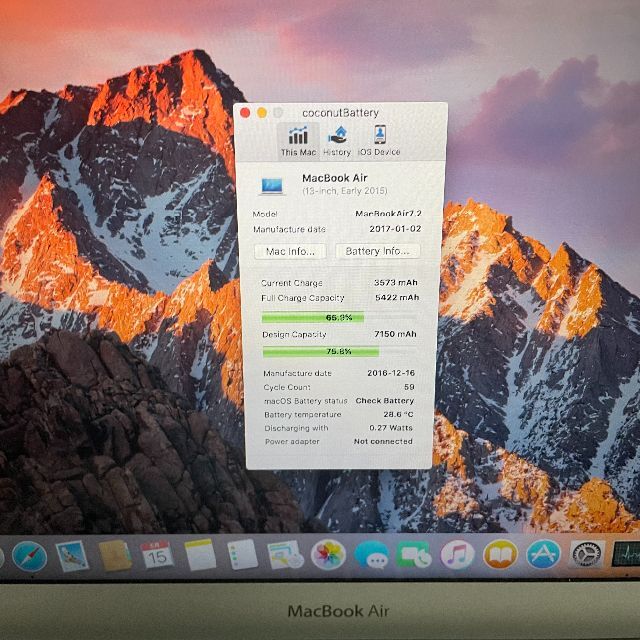Open the Calendar icon showing 15
Viewport: 640px width, 640px height.
coord(157,554)
